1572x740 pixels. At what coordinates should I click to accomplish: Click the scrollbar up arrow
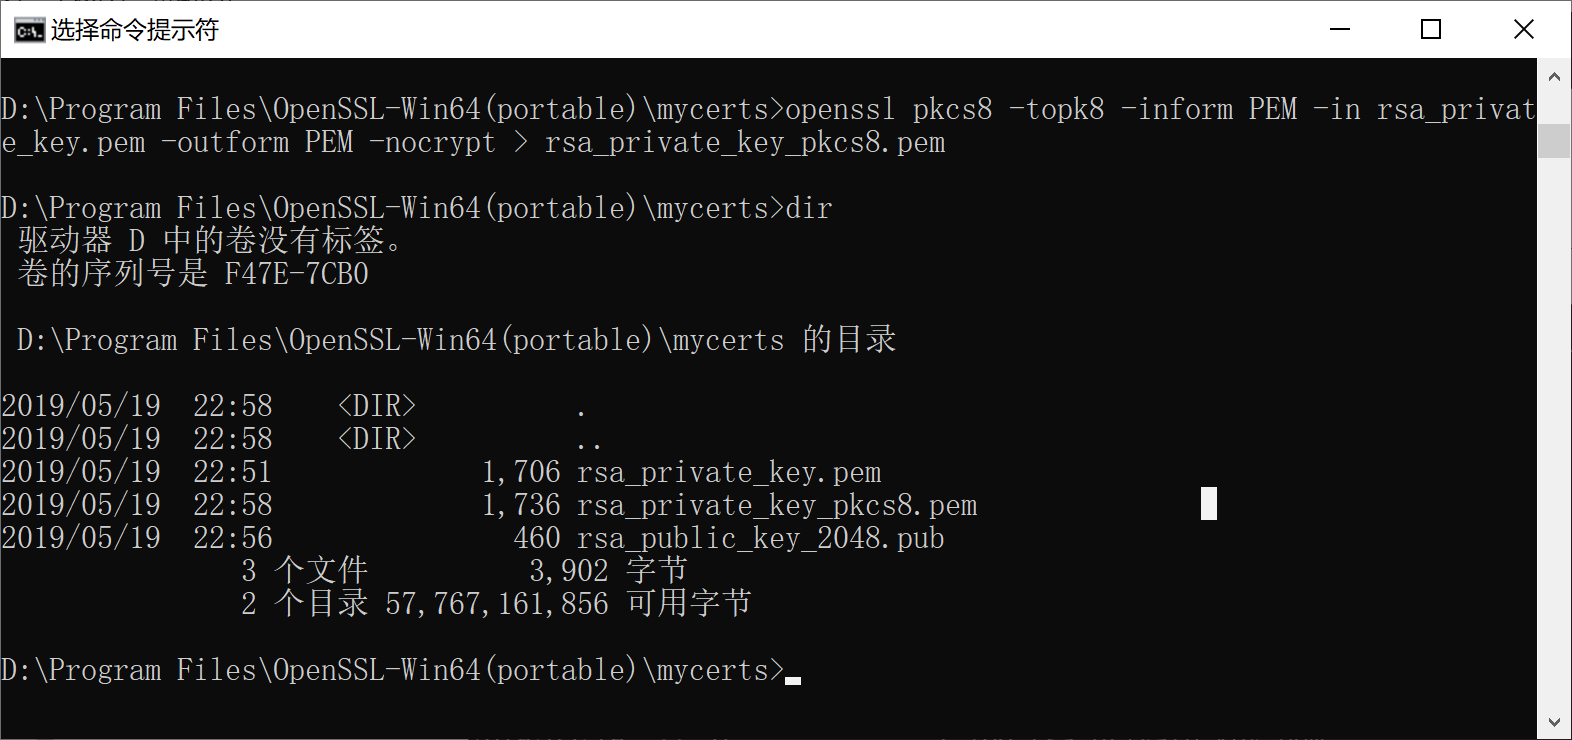[x=1553, y=76]
